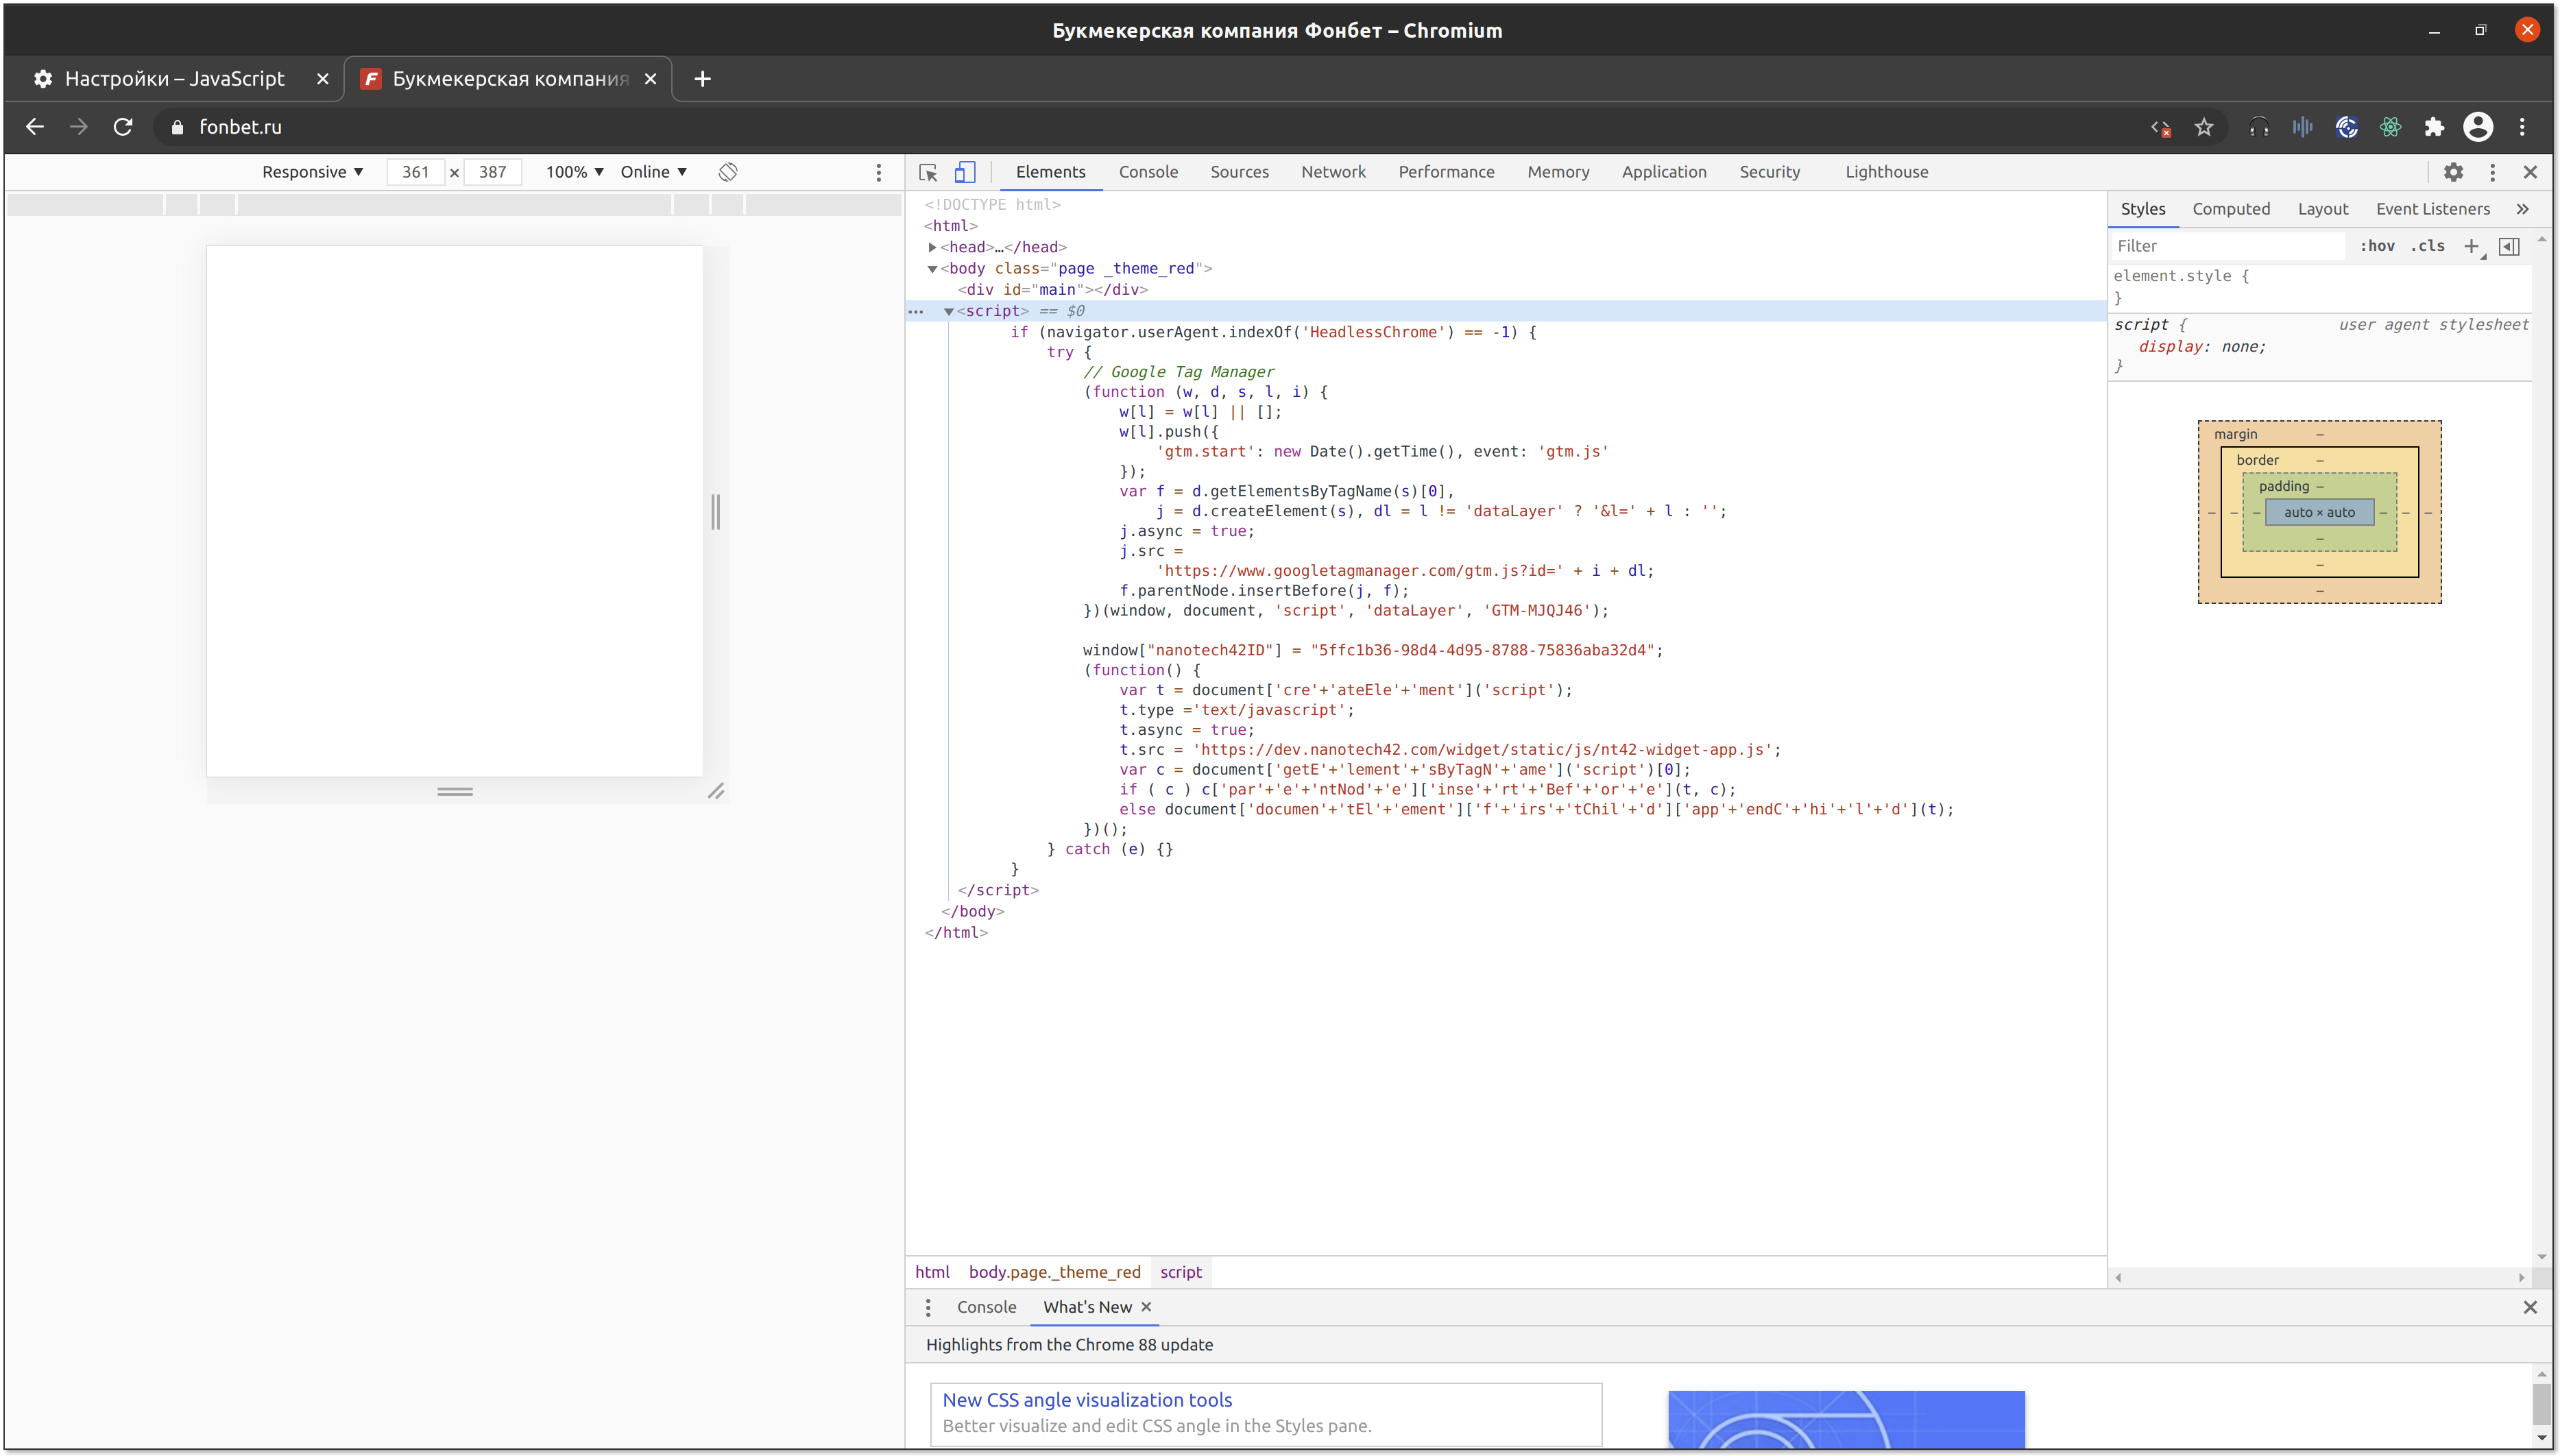The height and width of the screenshot is (1456, 2560).
Task: Show more Styles pane tabs chevron
Action: tap(2522, 209)
